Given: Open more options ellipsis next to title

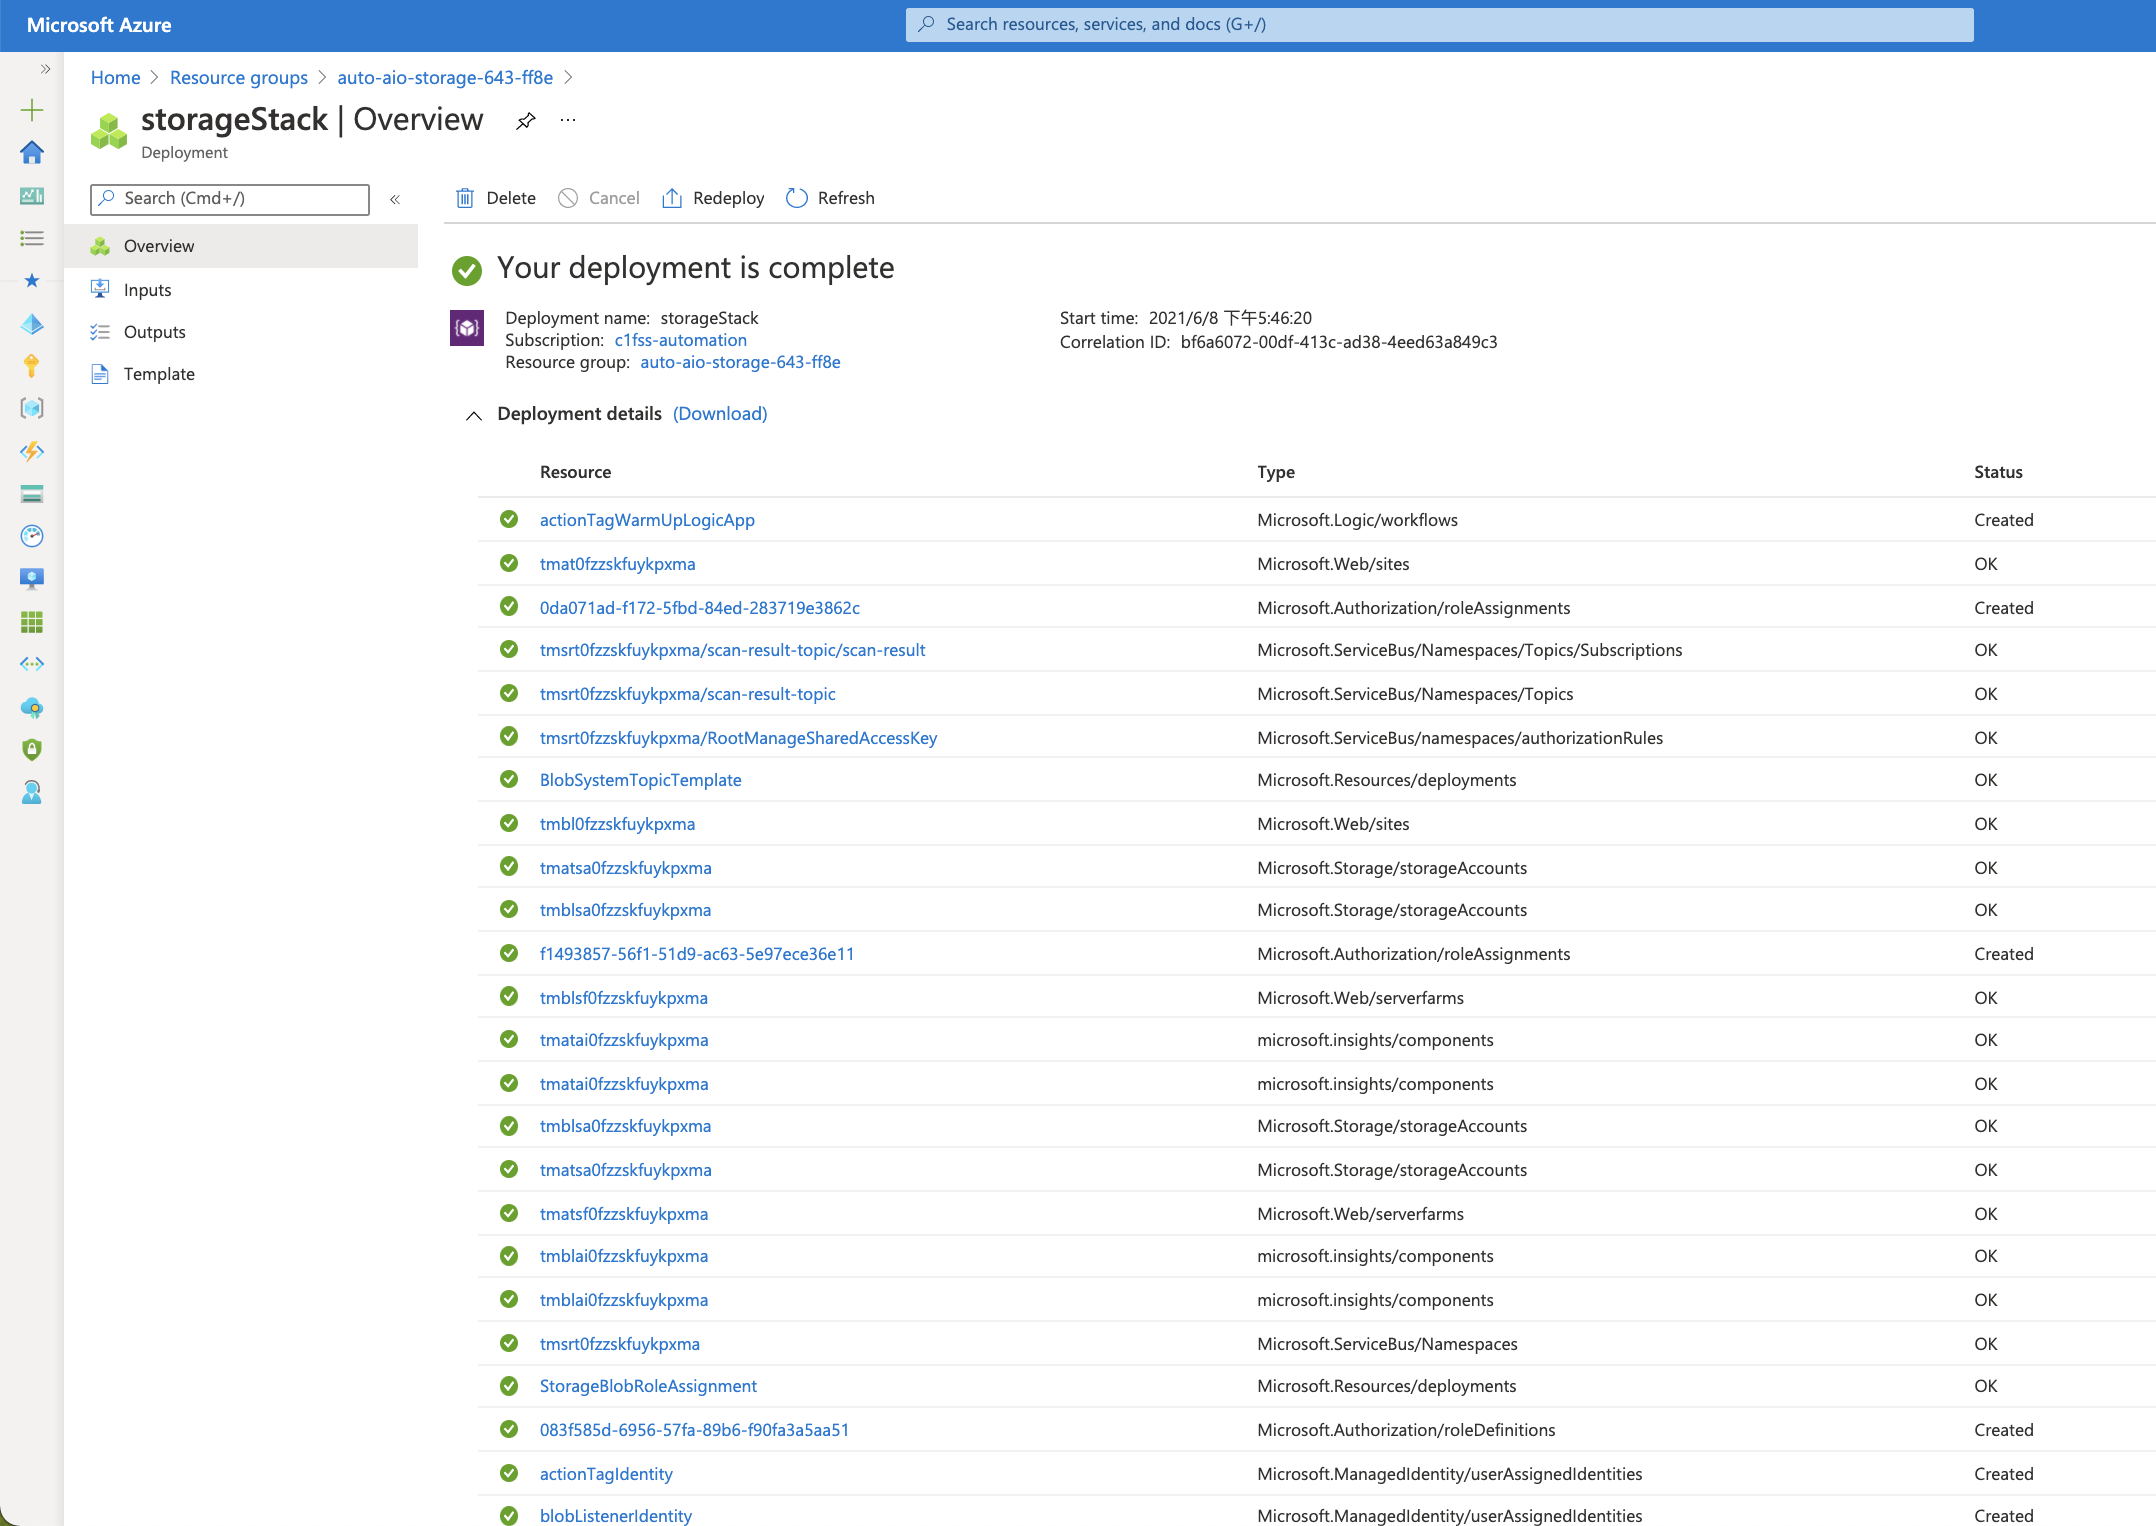Looking at the screenshot, I should (x=568, y=121).
